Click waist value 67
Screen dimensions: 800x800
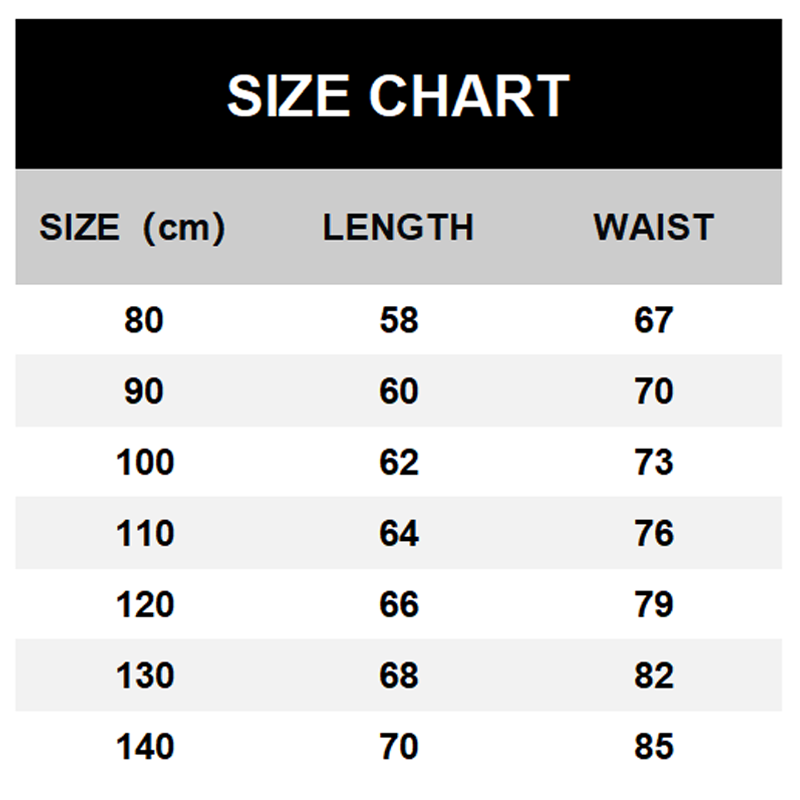click(x=654, y=321)
